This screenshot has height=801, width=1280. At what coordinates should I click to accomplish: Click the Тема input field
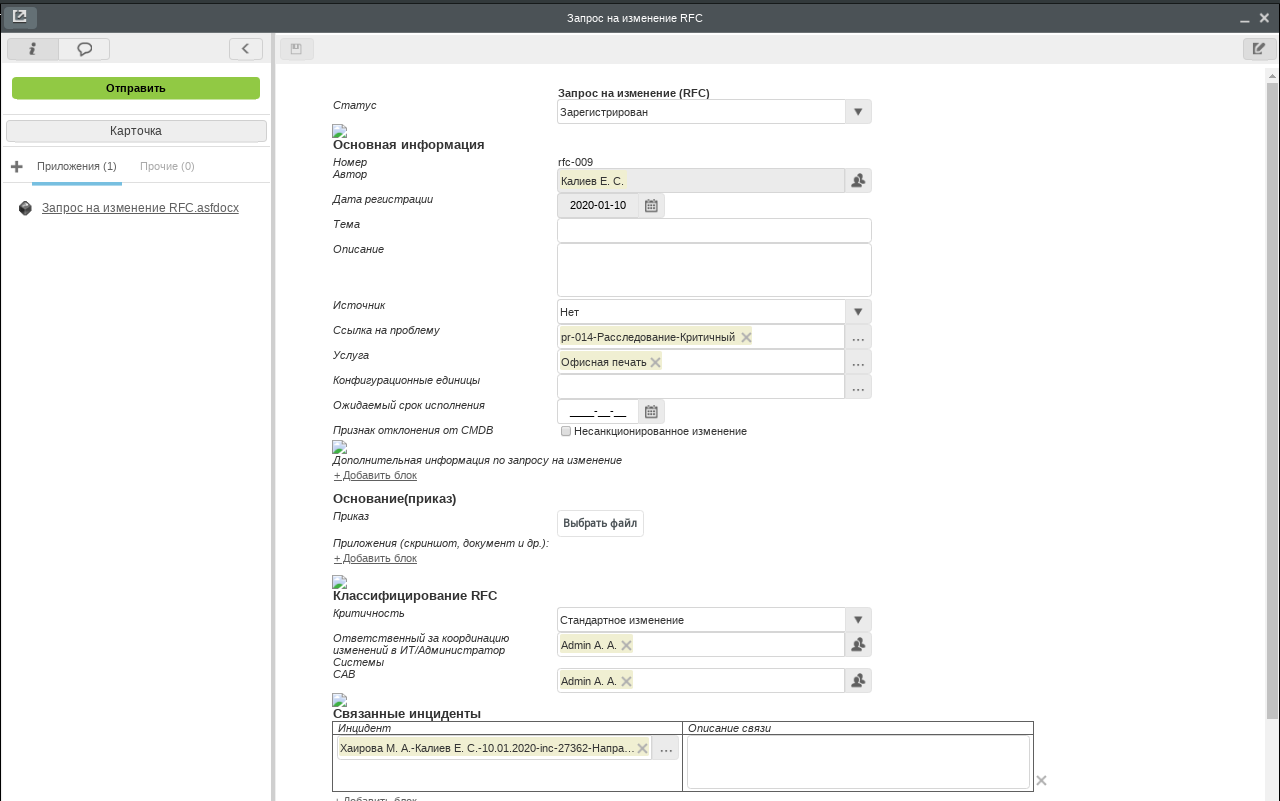click(714, 230)
